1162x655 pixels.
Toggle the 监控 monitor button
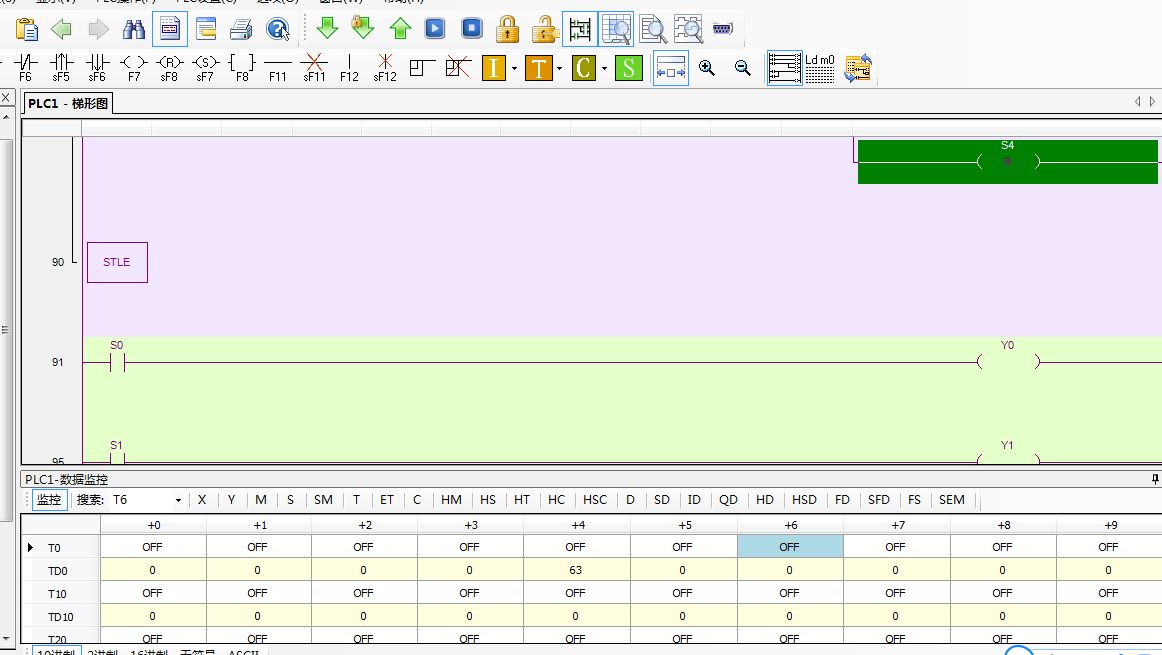coord(49,500)
